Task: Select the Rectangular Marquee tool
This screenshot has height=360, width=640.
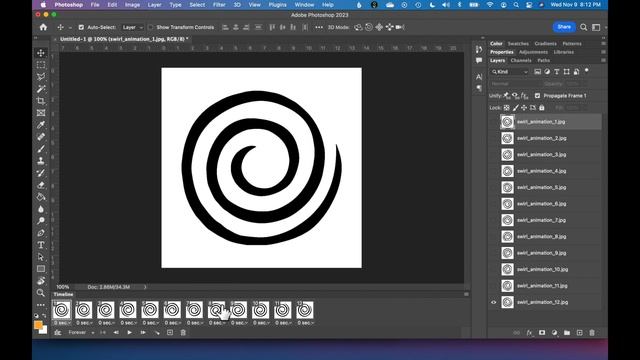Action: (x=41, y=65)
